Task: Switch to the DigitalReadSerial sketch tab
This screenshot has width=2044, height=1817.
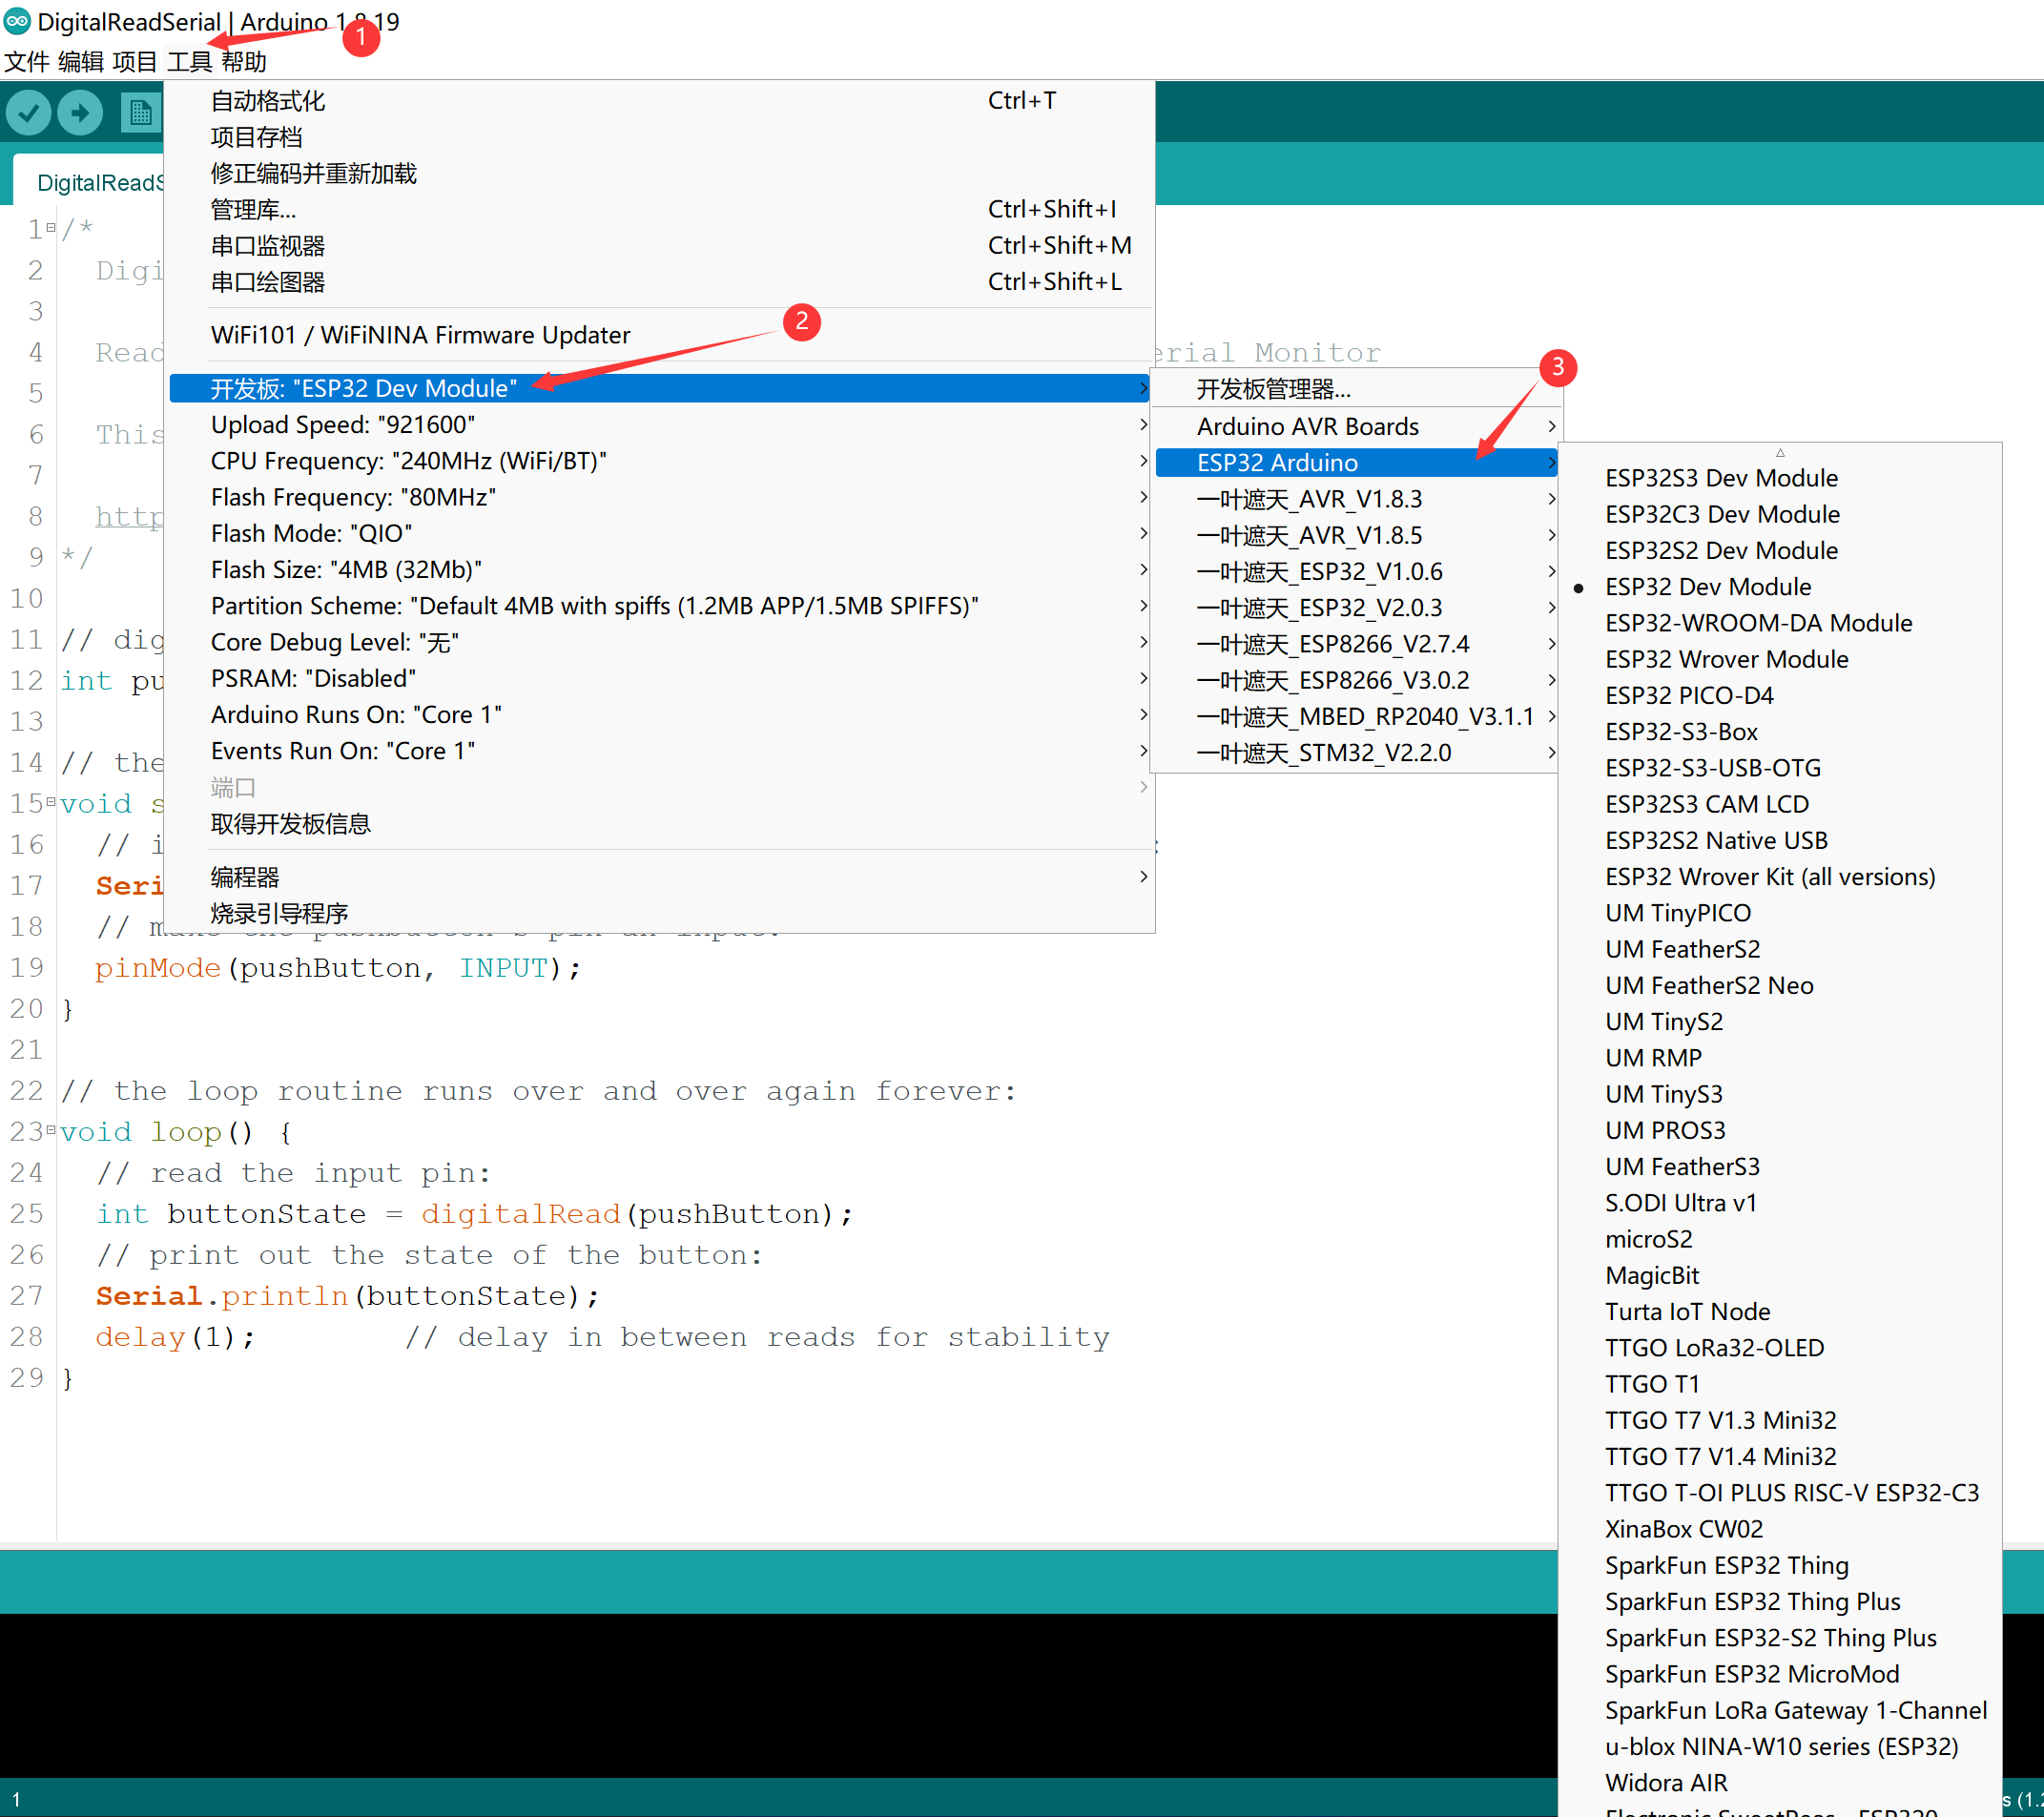Action: [x=98, y=183]
